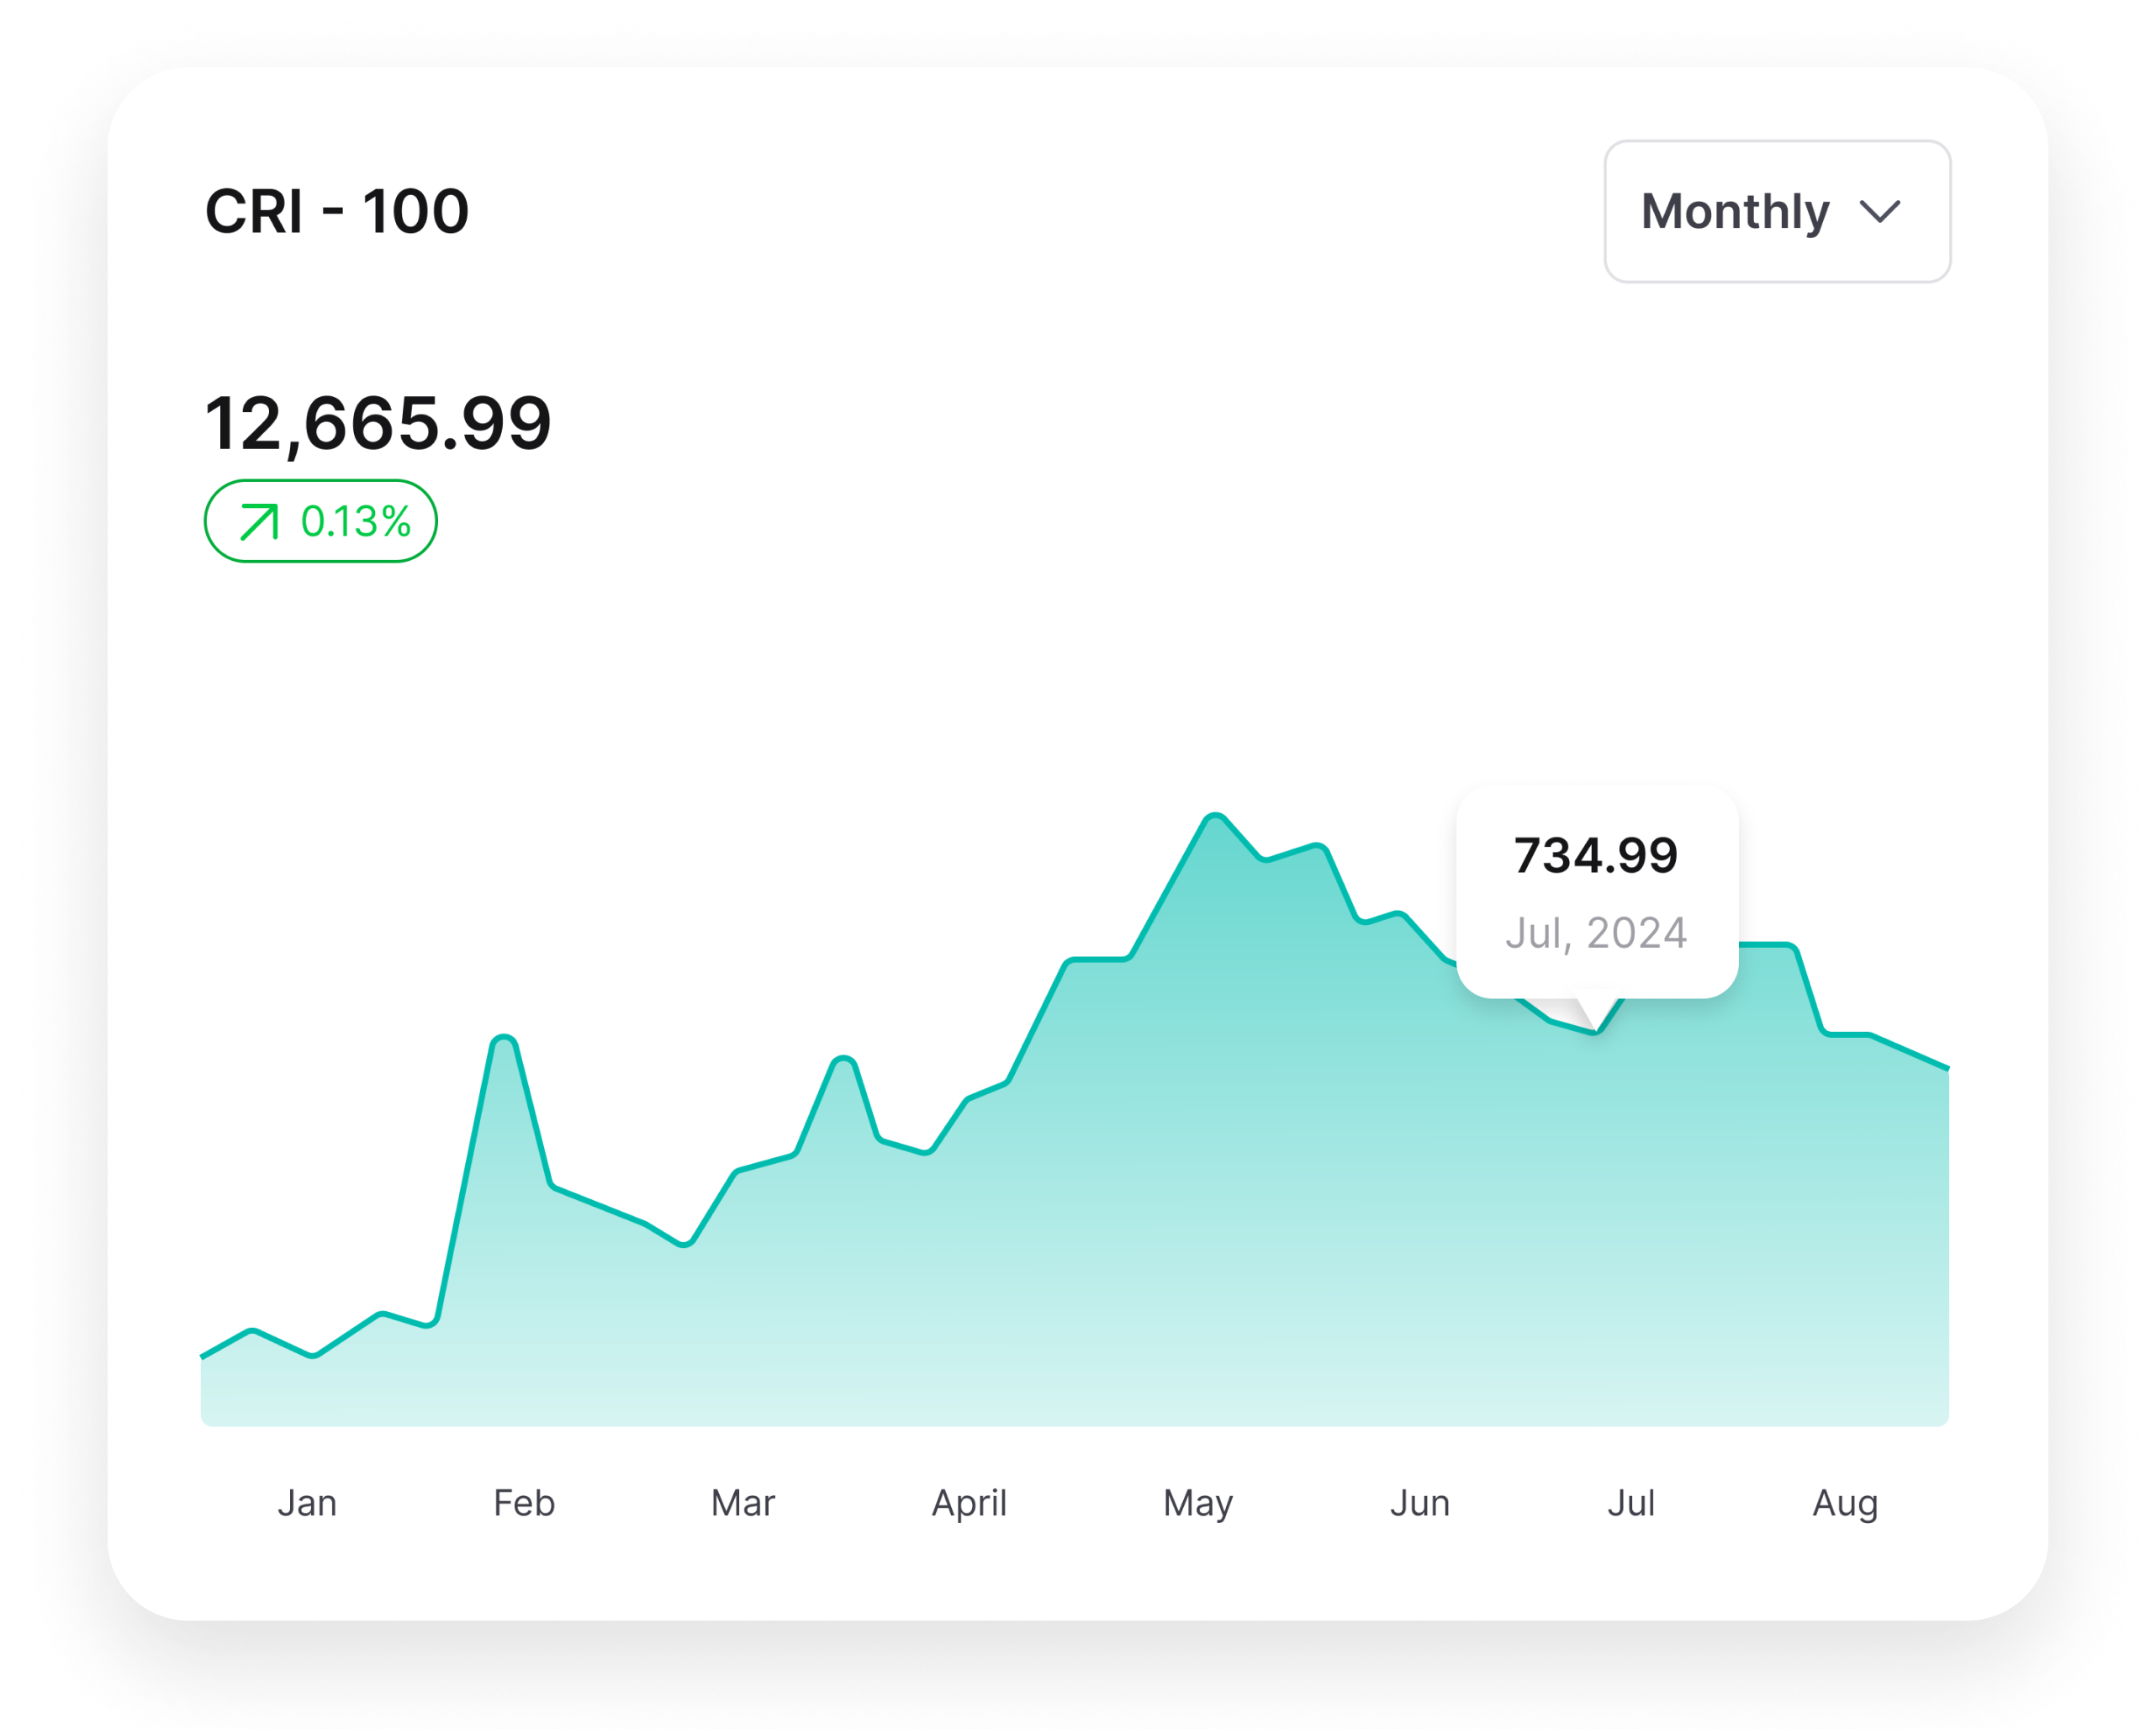Click the 734.99 tooltip value

[x=1595, y=855]
